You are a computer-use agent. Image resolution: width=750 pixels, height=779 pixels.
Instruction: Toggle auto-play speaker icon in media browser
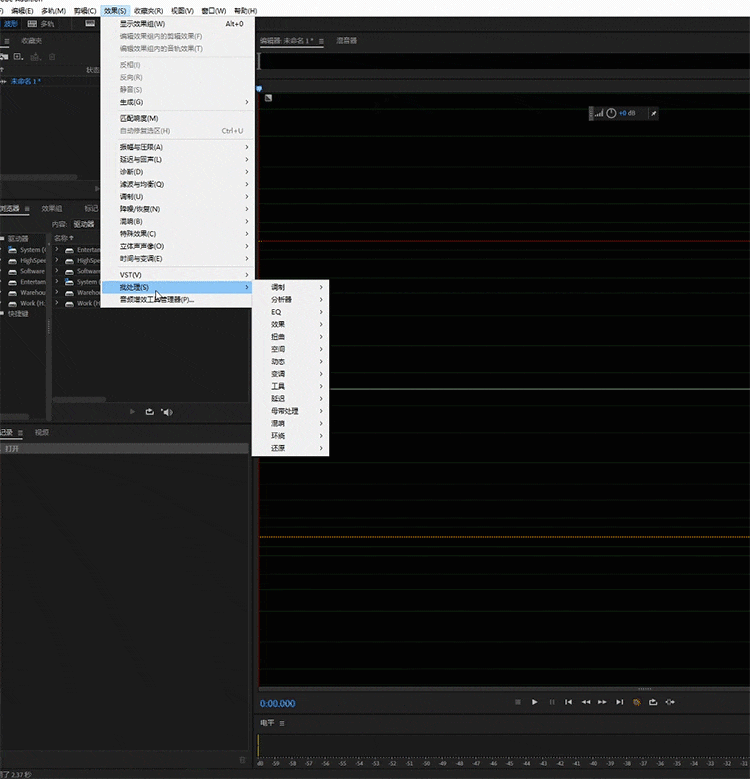click(x=167, y=411)
